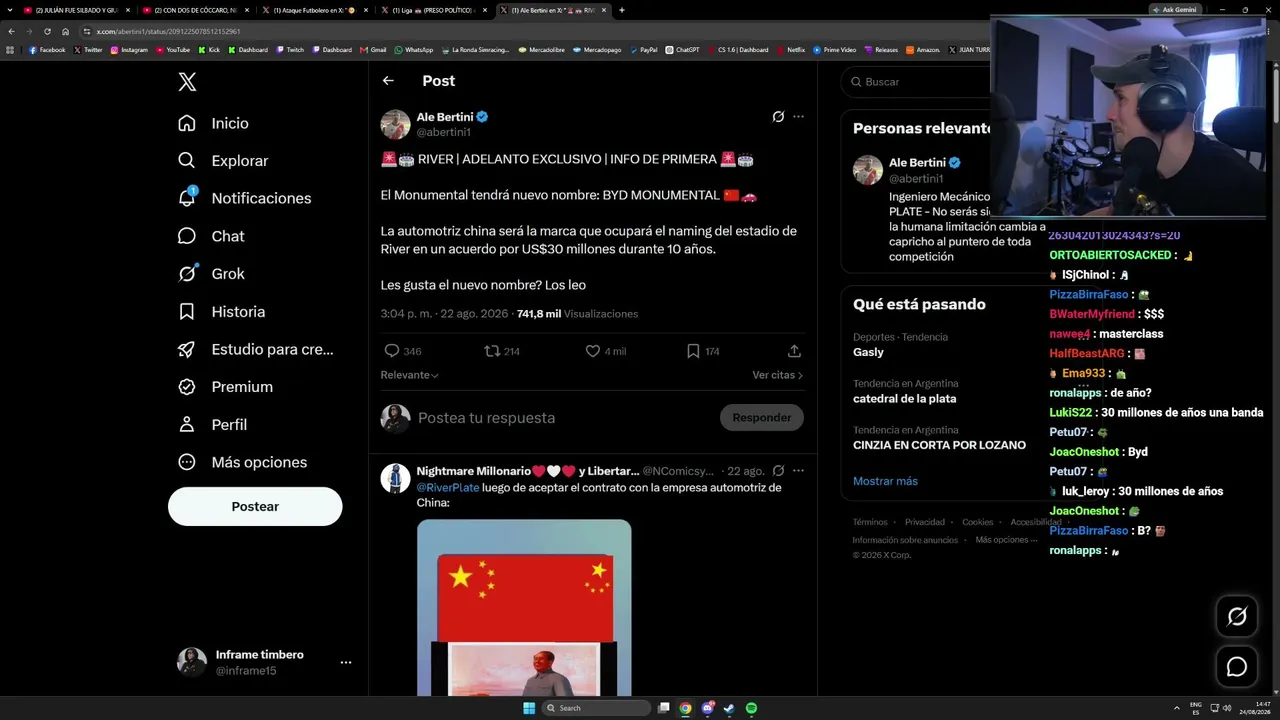Screen dimensions: 1280x720
Task: Switch to the JULIÁN FUE SILBADO YouTube tab
Action: pos(77,10)
